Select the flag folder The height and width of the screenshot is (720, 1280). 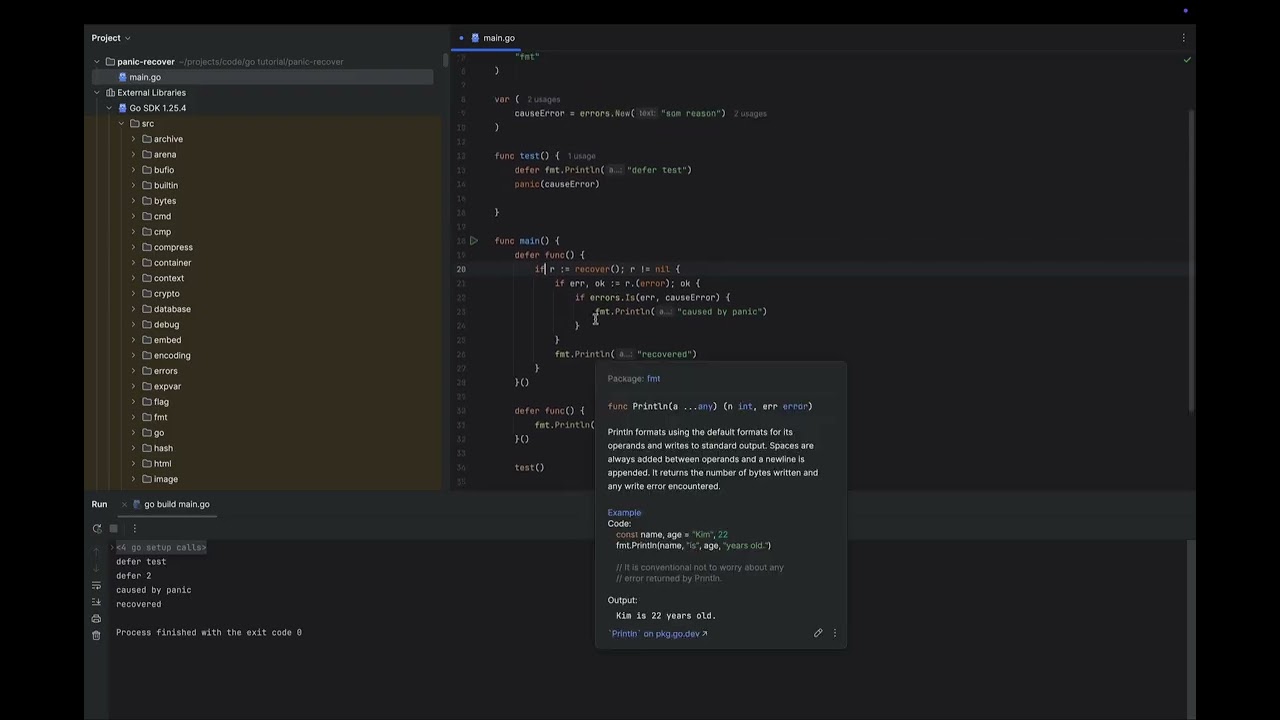click(161, 402)
